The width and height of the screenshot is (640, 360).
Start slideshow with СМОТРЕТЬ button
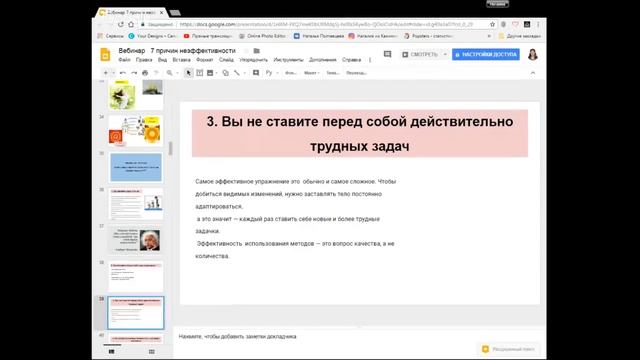tap(420, 54)
